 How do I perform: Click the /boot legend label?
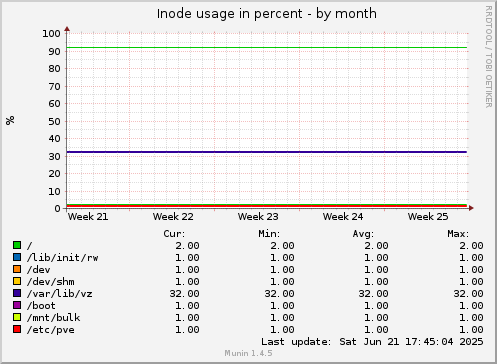41,306
